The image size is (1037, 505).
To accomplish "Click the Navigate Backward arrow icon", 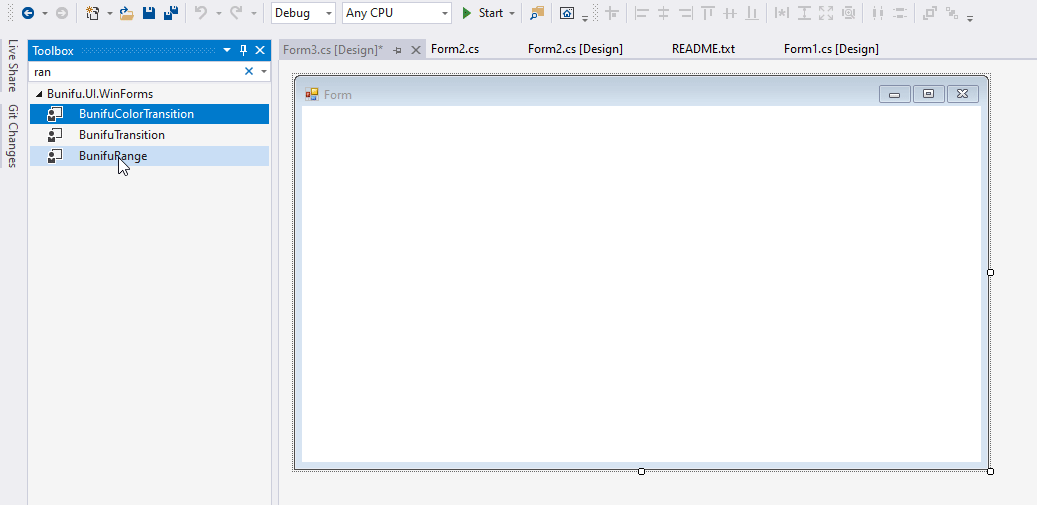I will tap(28, 13).
